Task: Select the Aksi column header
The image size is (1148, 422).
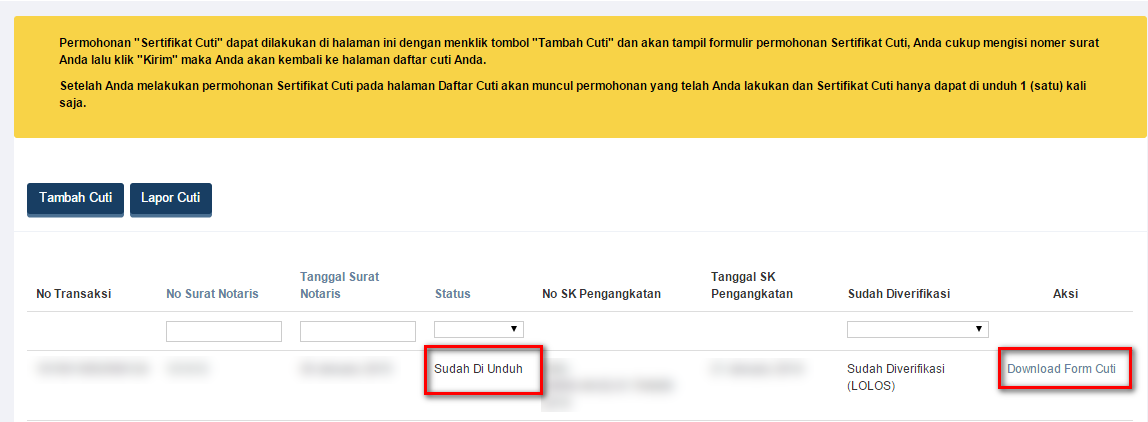Action: 1065,294
